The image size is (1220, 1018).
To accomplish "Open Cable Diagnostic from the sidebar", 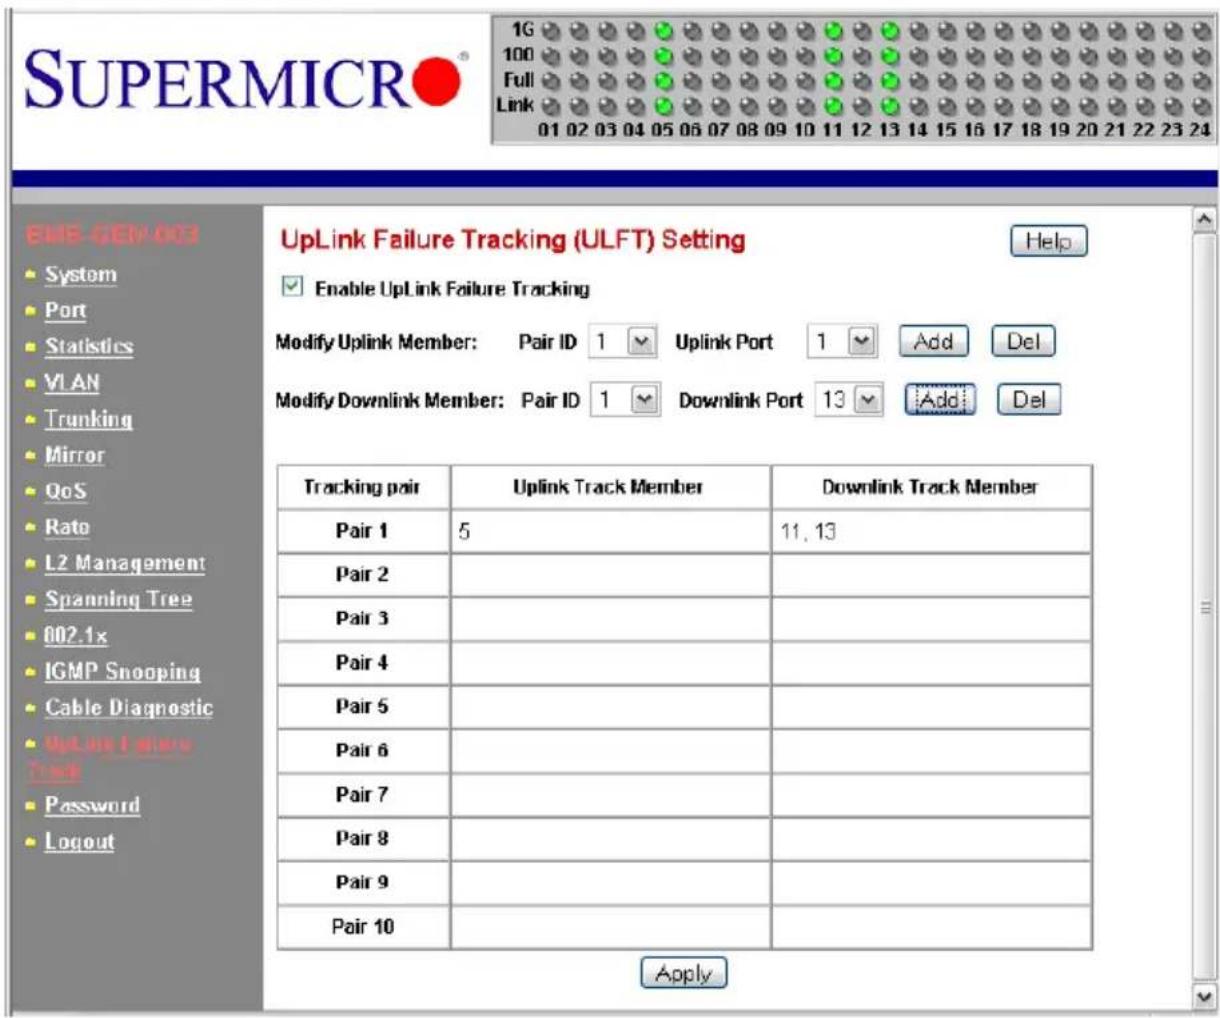I will (128, 707).
